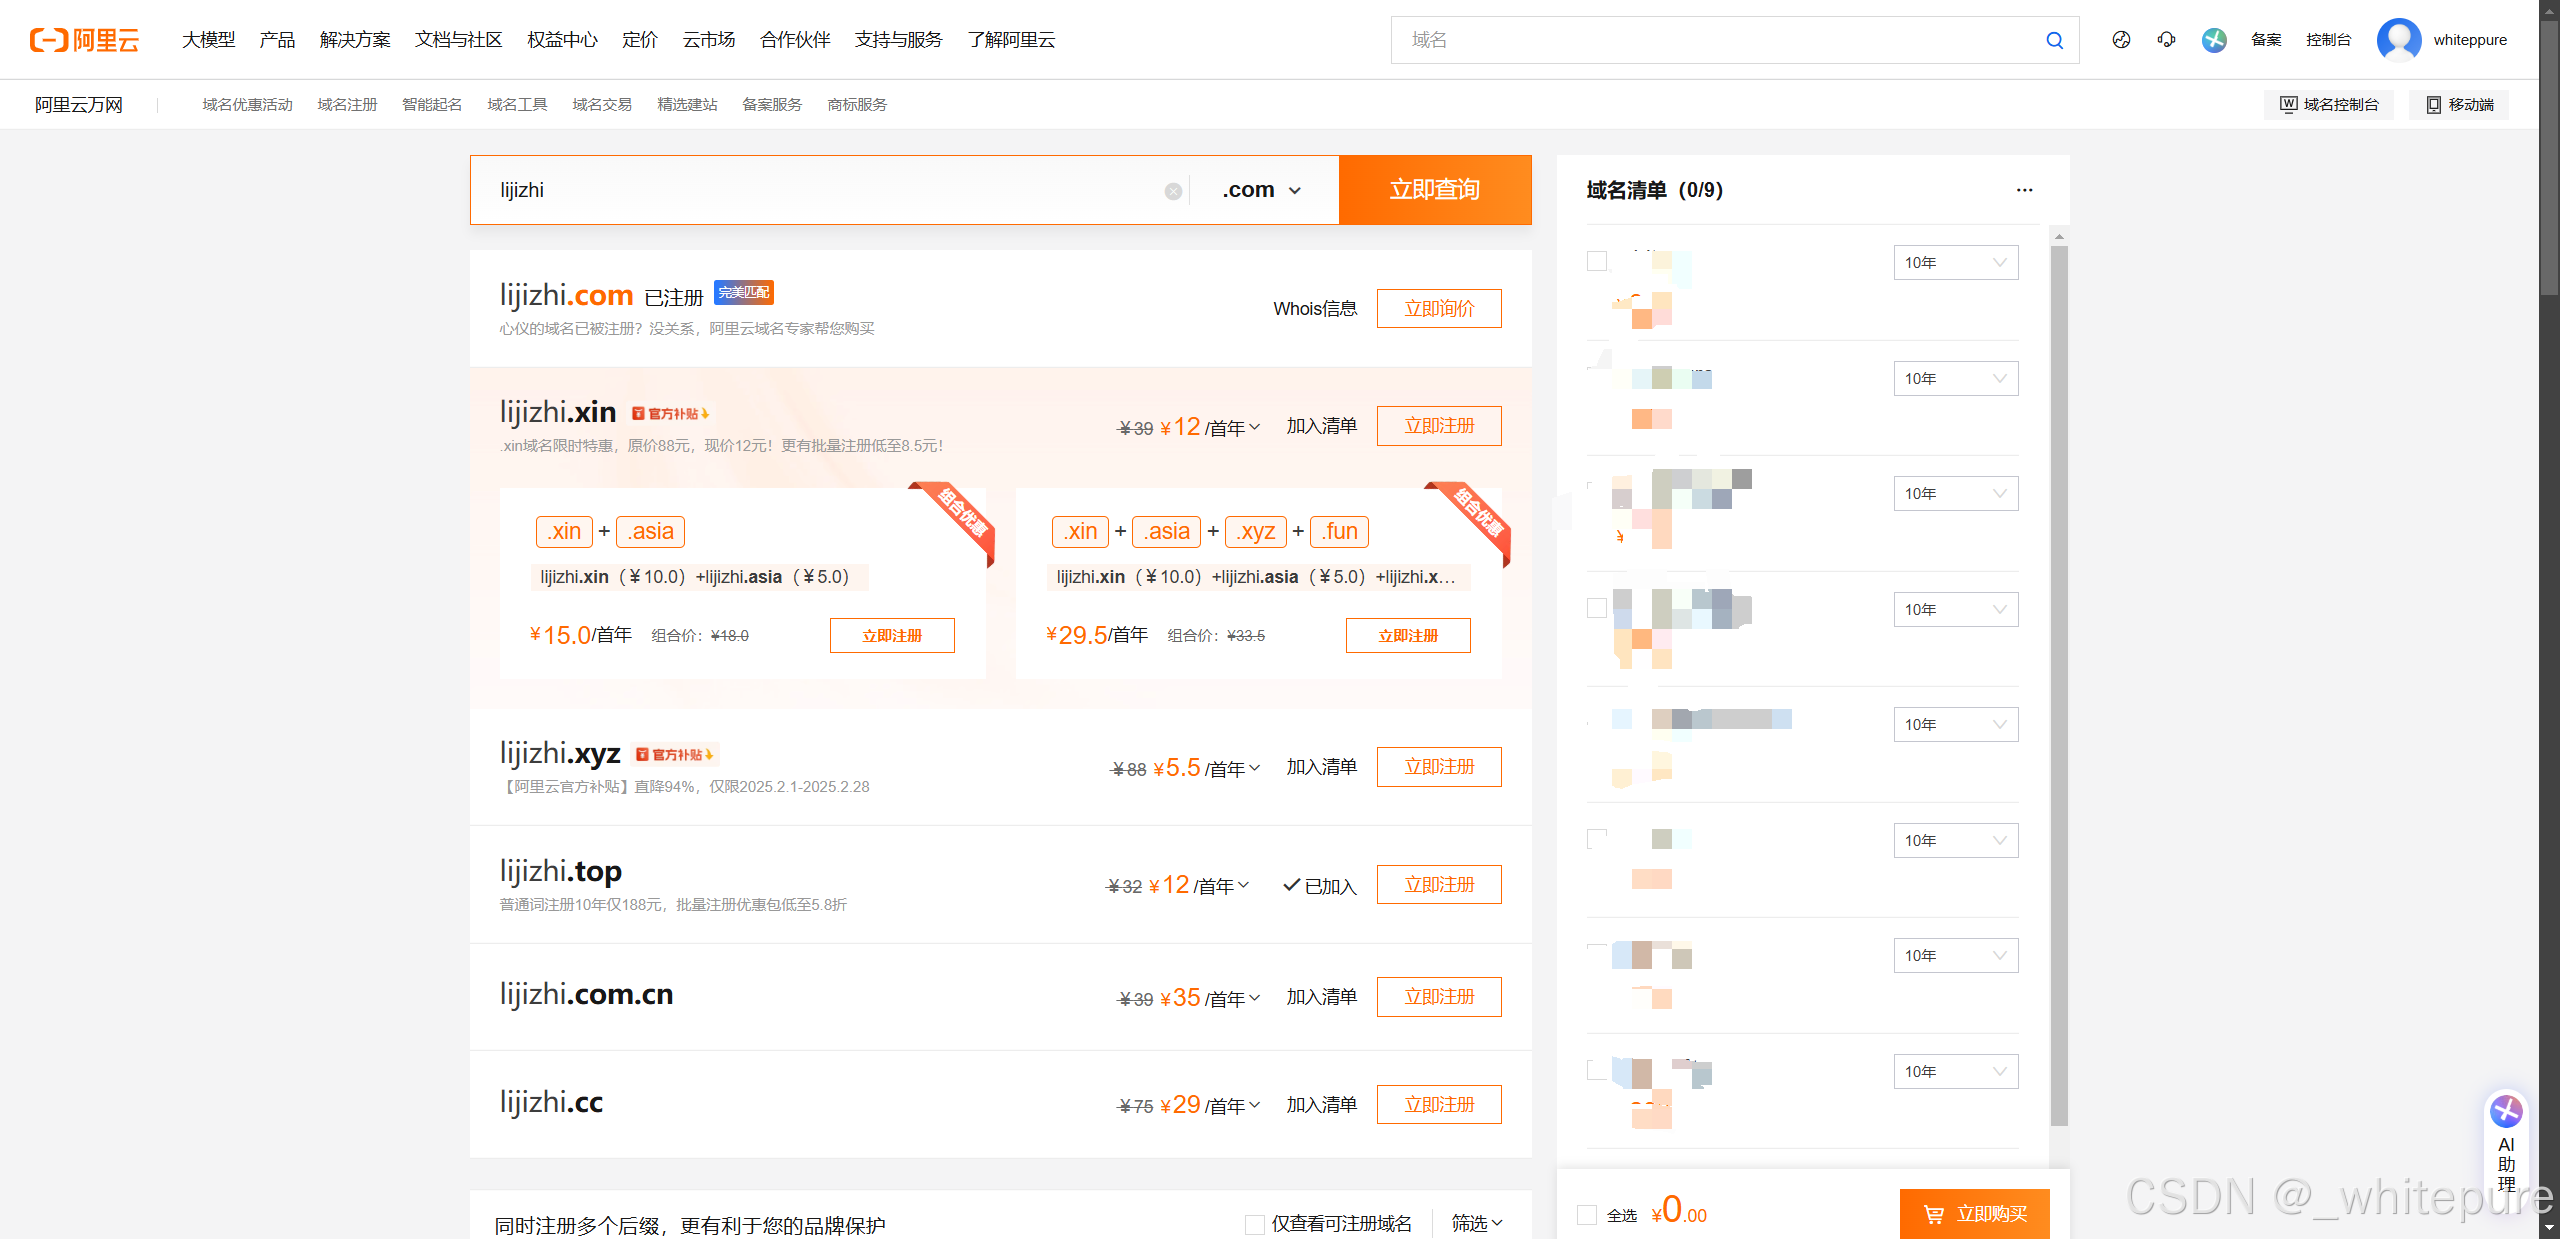2560x1239 pixels.
Task: Clear the lijizhi search with the × icon
Action: click(x=1172, y=191)
